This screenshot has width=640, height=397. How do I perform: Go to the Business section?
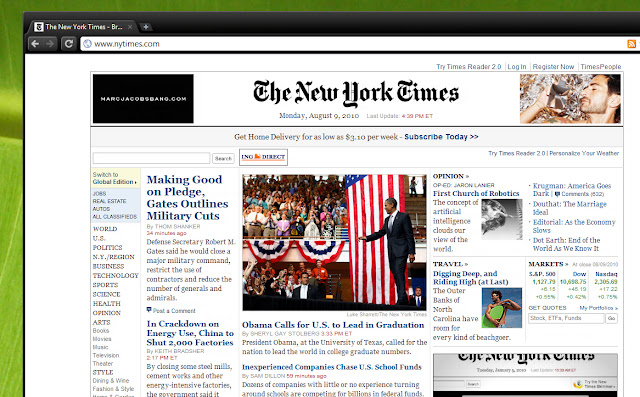click(x=108, y=266)
